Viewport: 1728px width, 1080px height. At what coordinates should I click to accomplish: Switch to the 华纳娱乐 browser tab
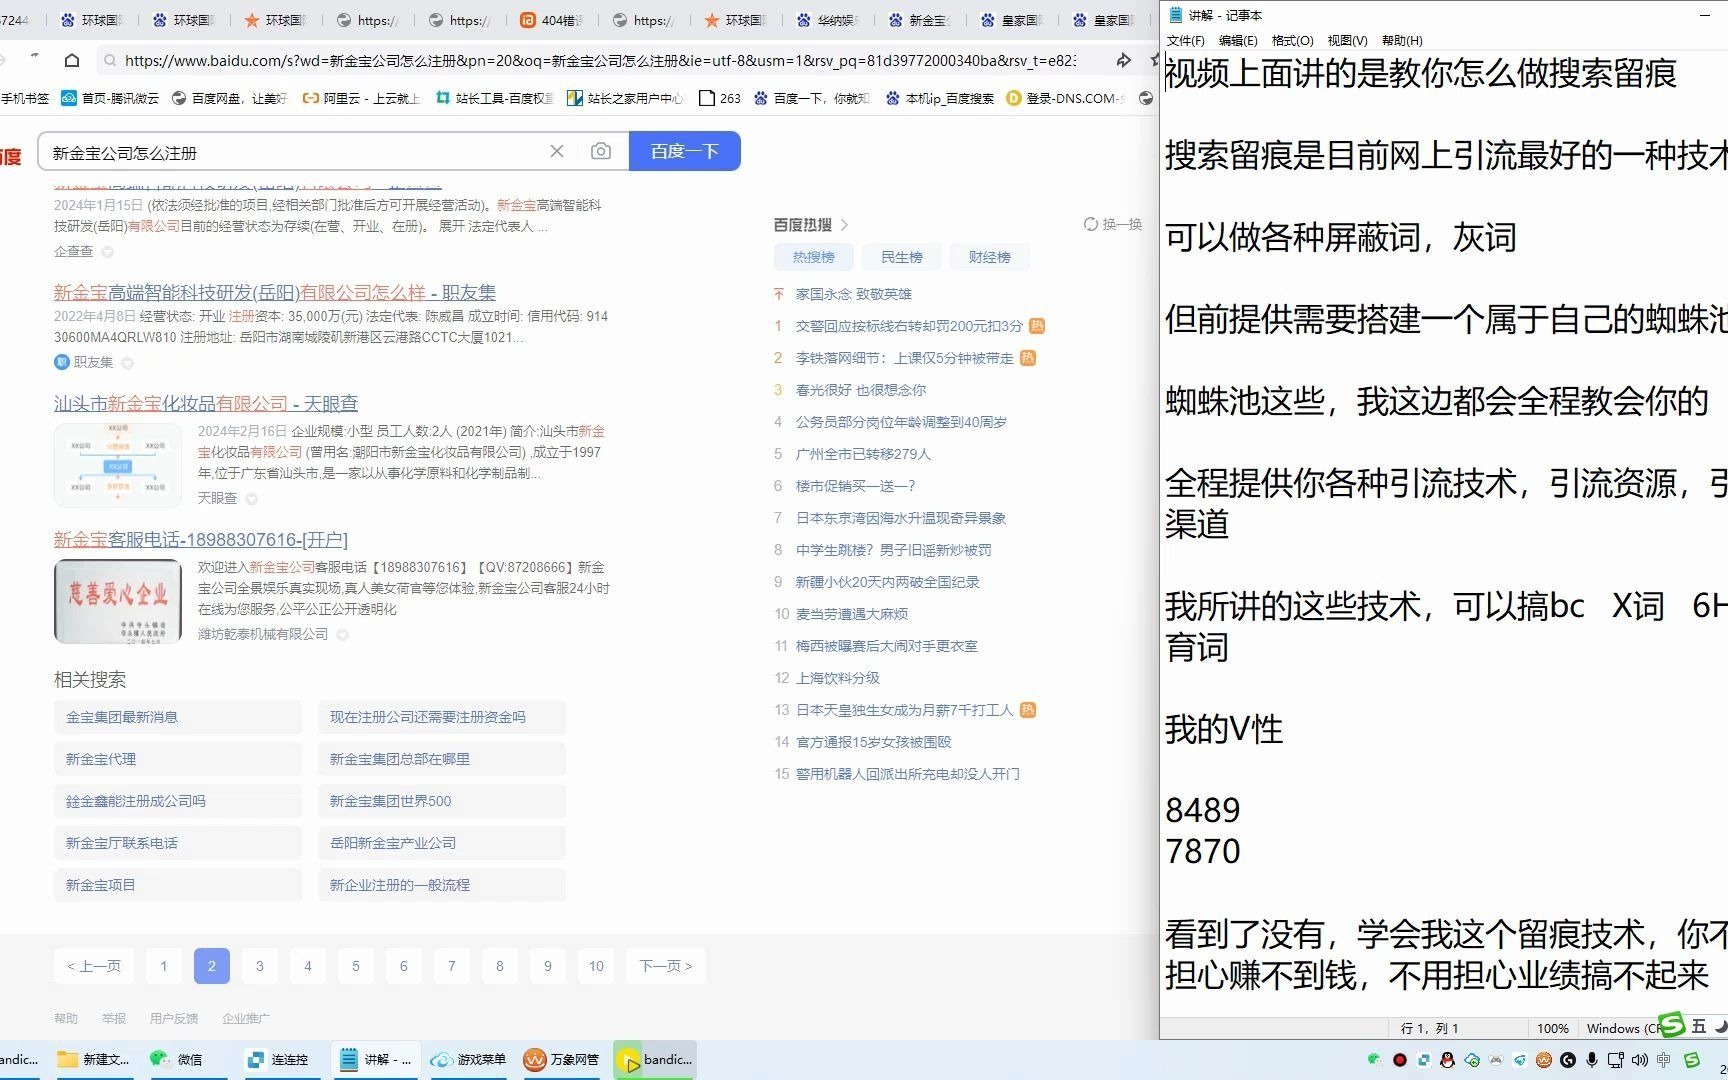pos(826,20)
